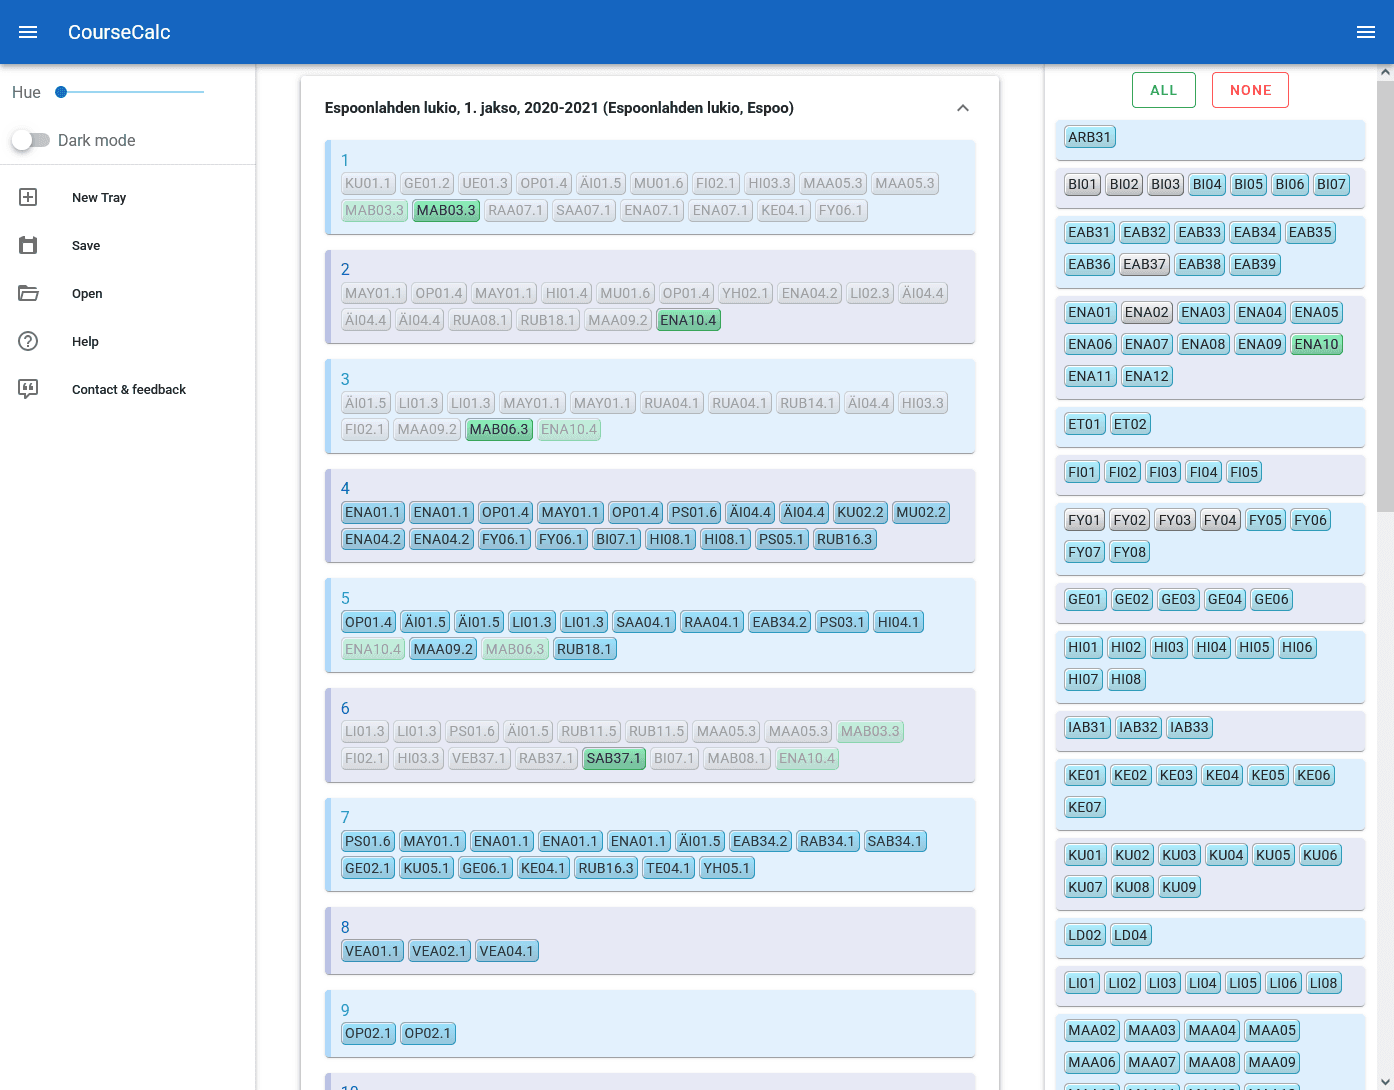Select the SAB37.1 course in bar 6
Screen dimensions: 1394x1090
point(613,758)
